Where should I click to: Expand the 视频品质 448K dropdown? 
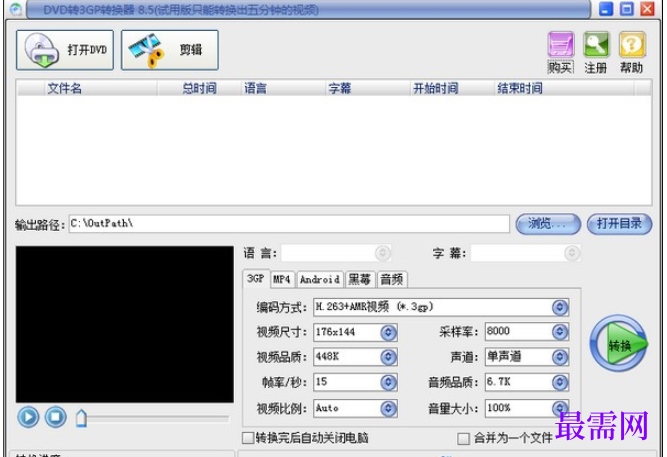click(x=388, y=357)
